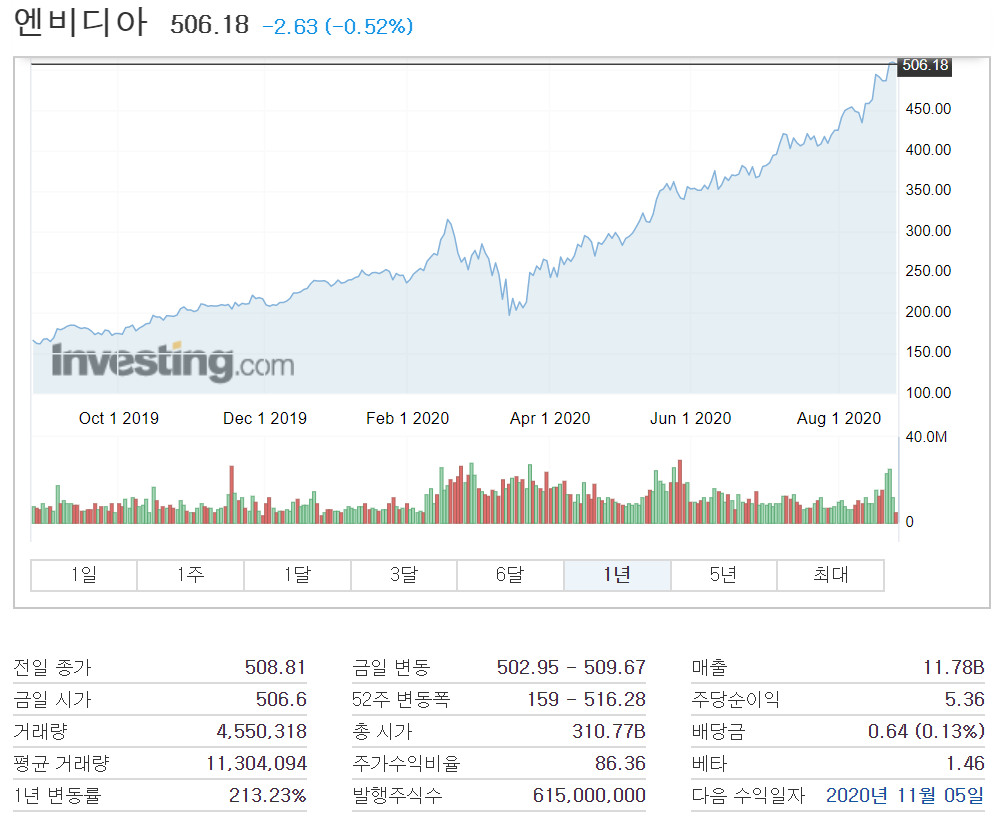Screen dimensions: 1002x820
Task: Switch chart to 5년 range
Action: [x=724, y=575]
